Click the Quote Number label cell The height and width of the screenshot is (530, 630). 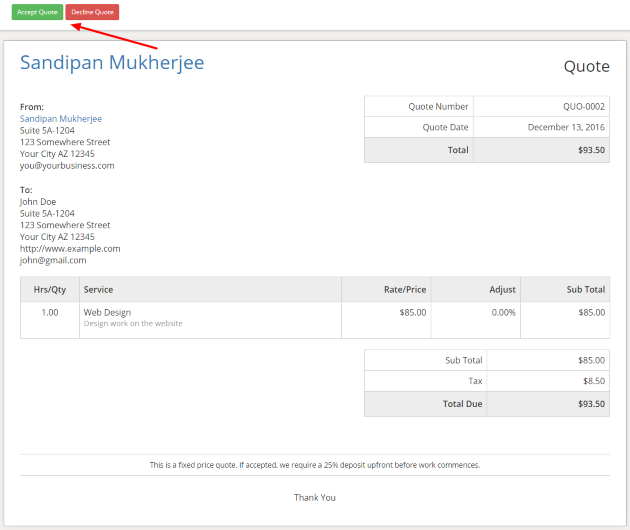[x=419, y=106]
